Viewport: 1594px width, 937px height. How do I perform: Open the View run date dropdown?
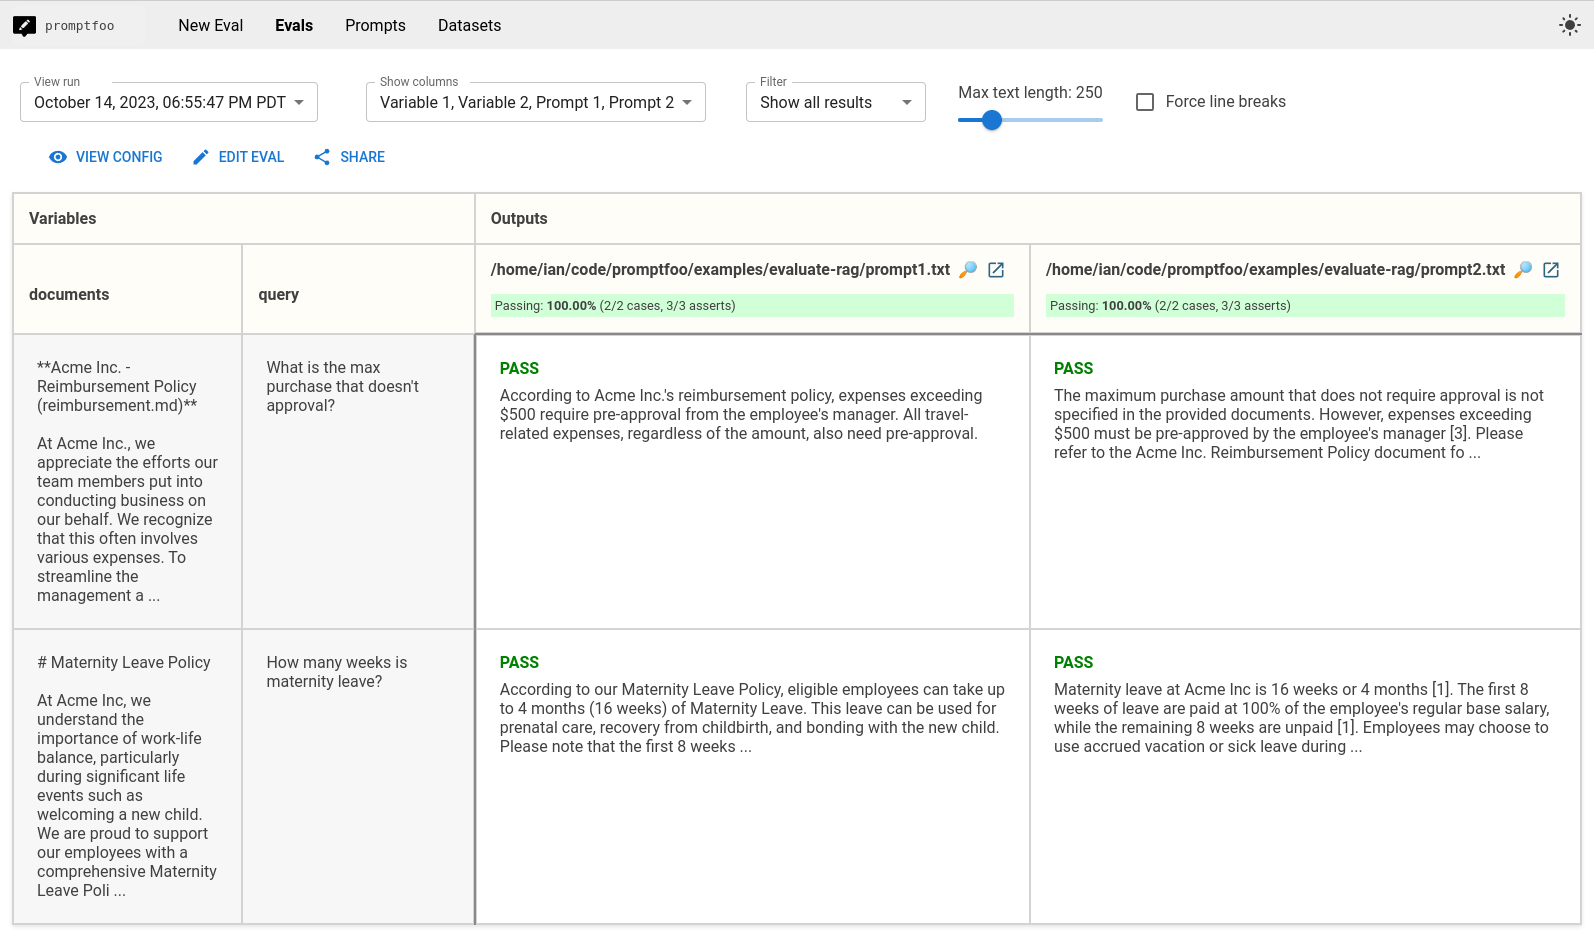pyautogui.click(x=169, y=103)
